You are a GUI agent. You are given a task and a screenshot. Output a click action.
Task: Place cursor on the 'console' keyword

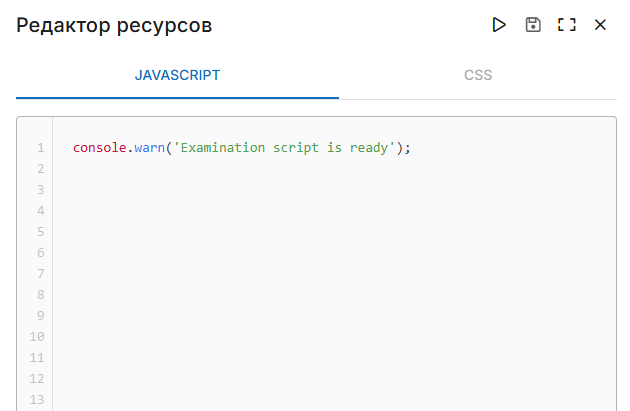101,148
